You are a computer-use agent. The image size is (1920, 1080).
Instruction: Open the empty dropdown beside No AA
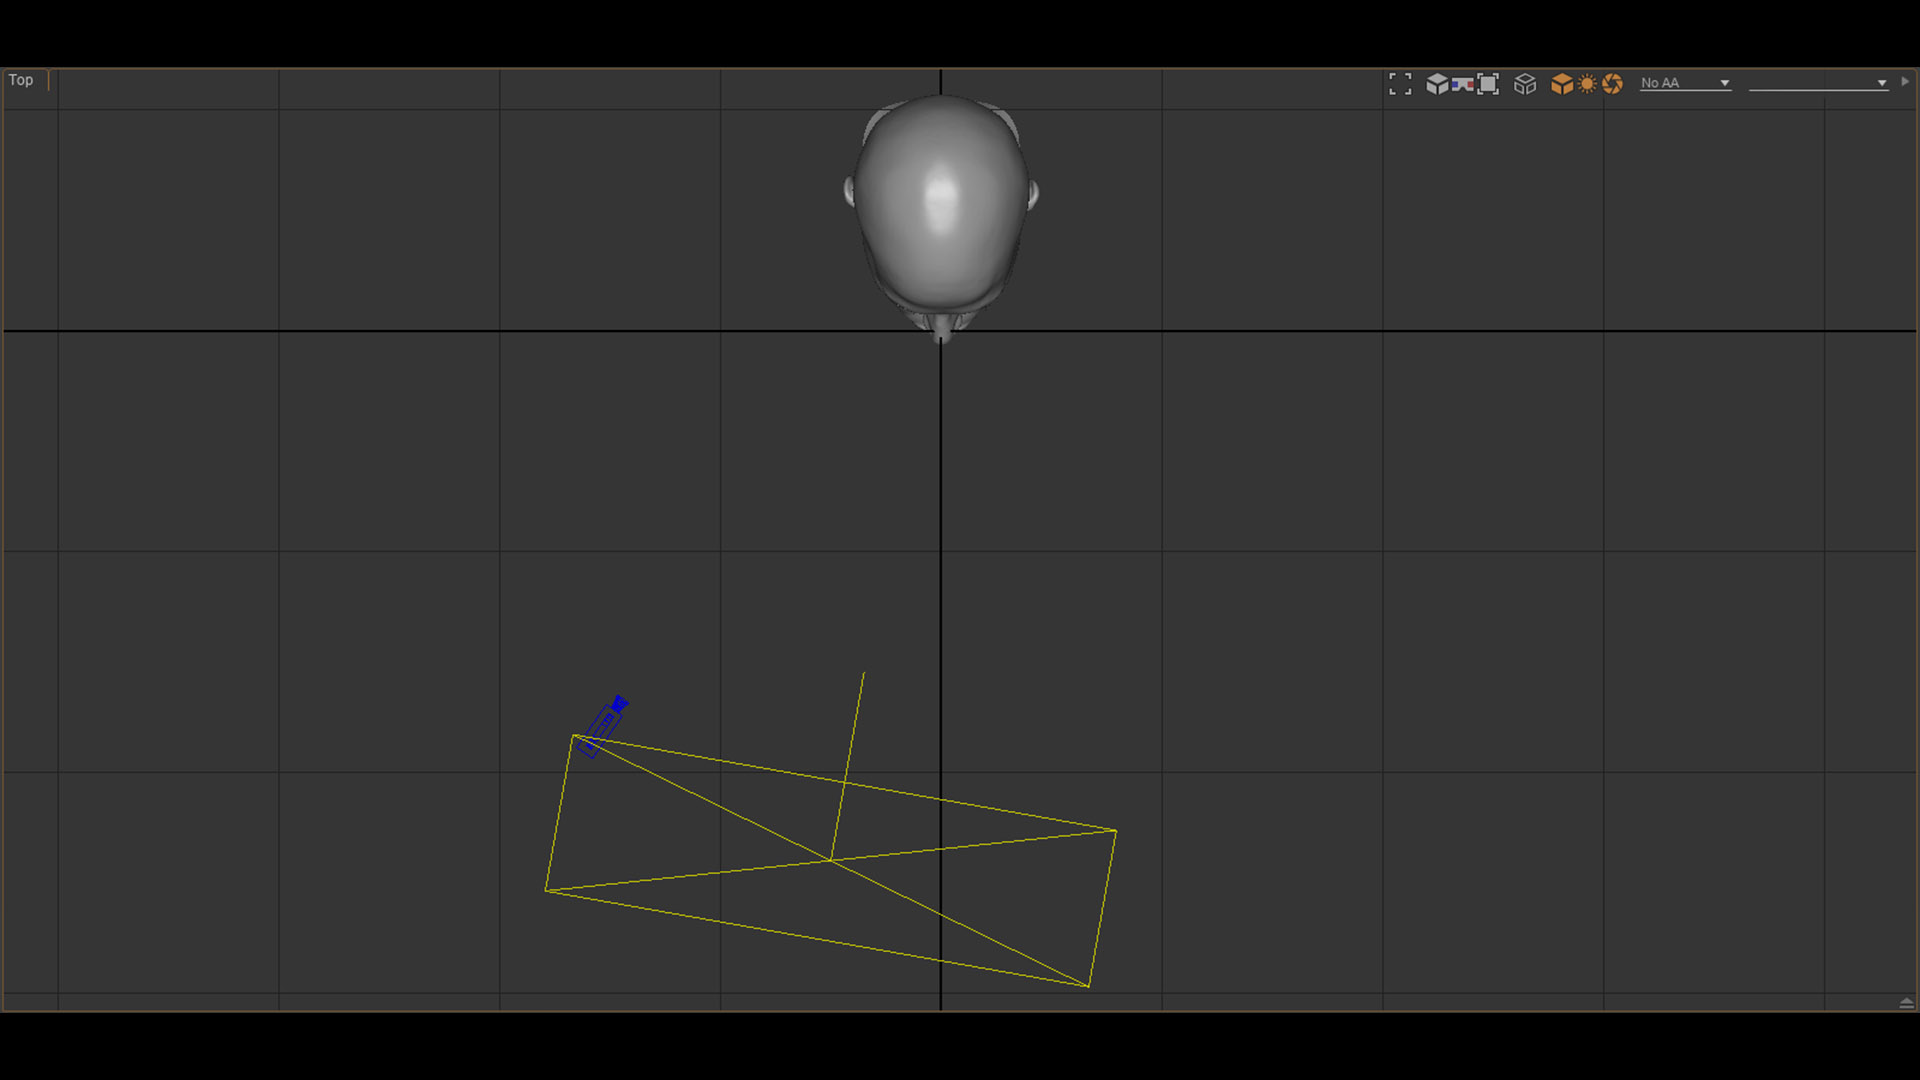1818,83
